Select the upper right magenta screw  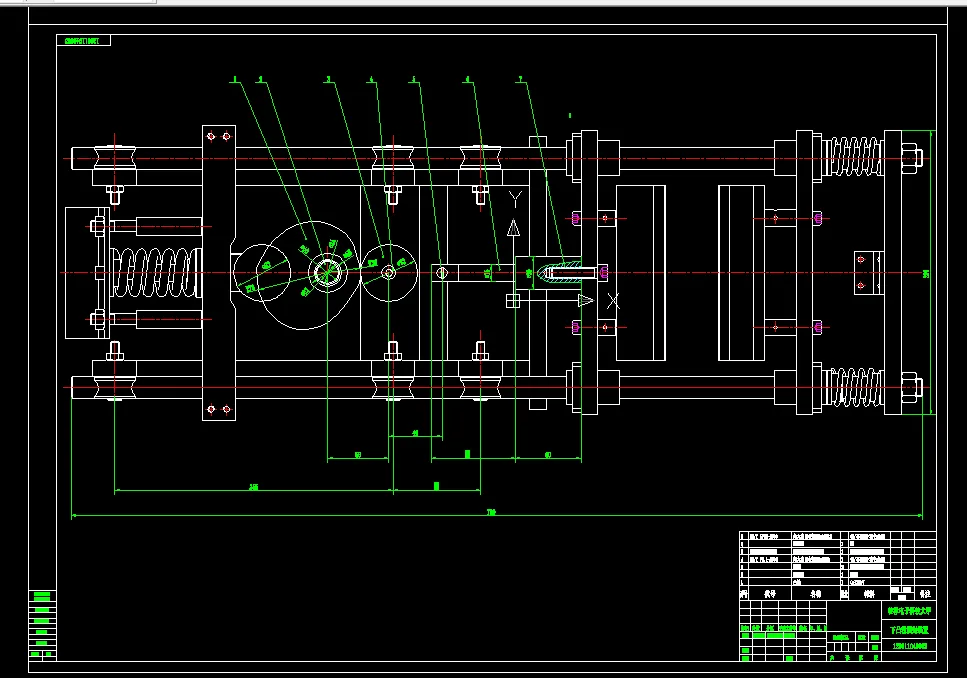pos(818,218)
